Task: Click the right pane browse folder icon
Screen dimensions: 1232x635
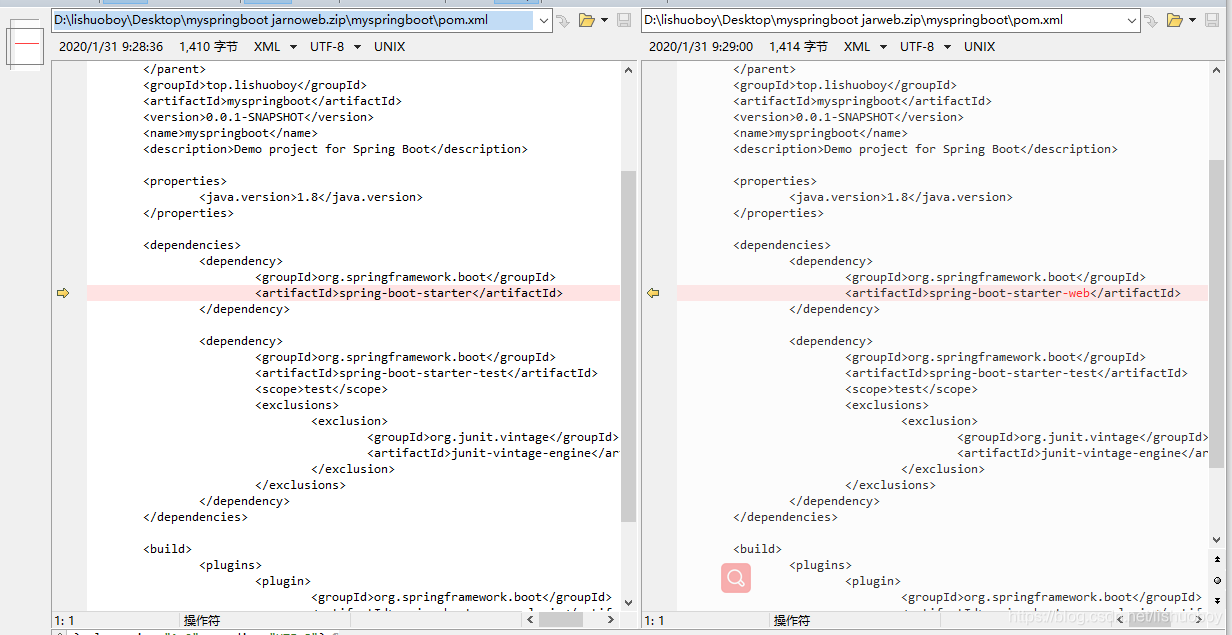Action: coord(1175,20)
